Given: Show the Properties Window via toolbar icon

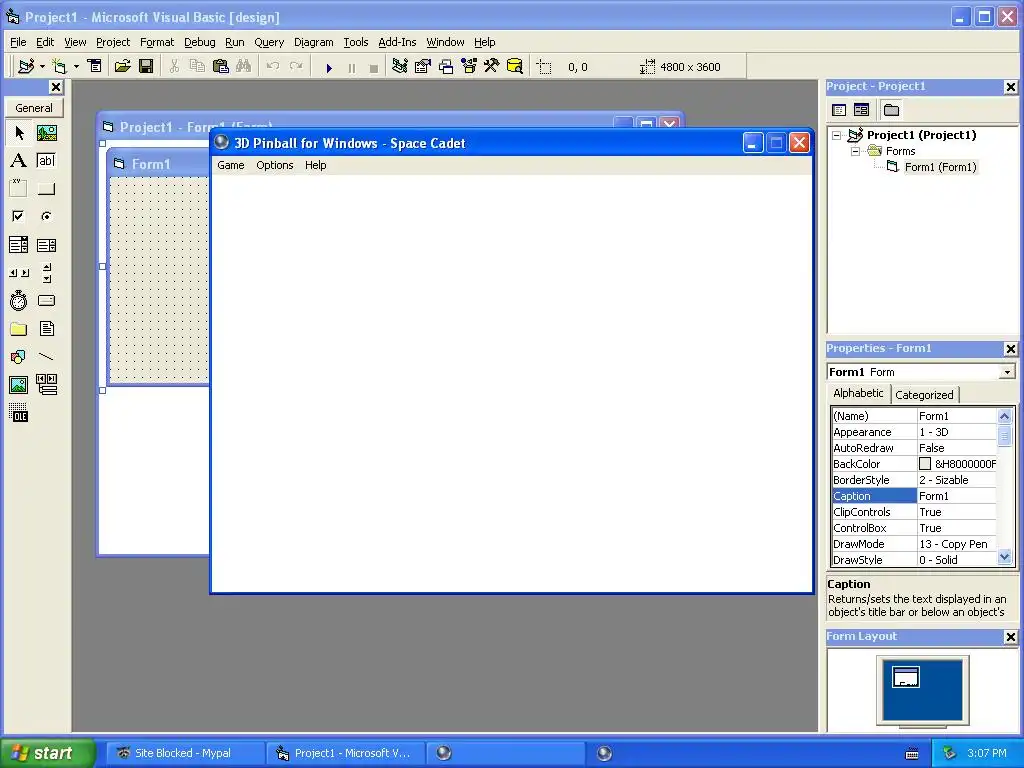Looking at the screenshot, I should coord(423,66).
